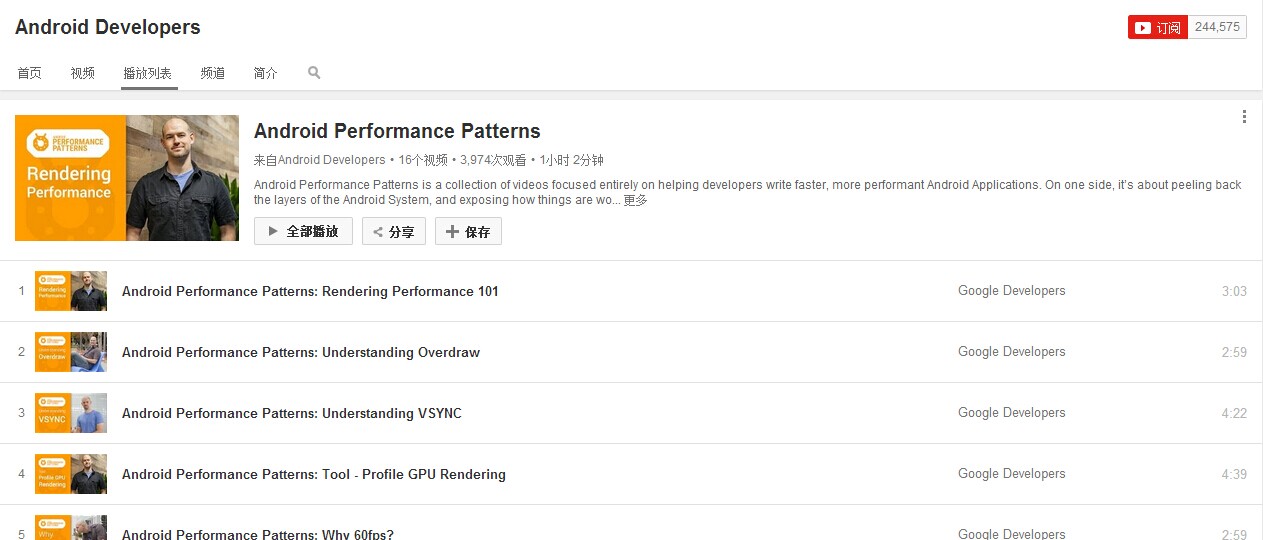Switch to the 视频 videos tab

(83, 73)
